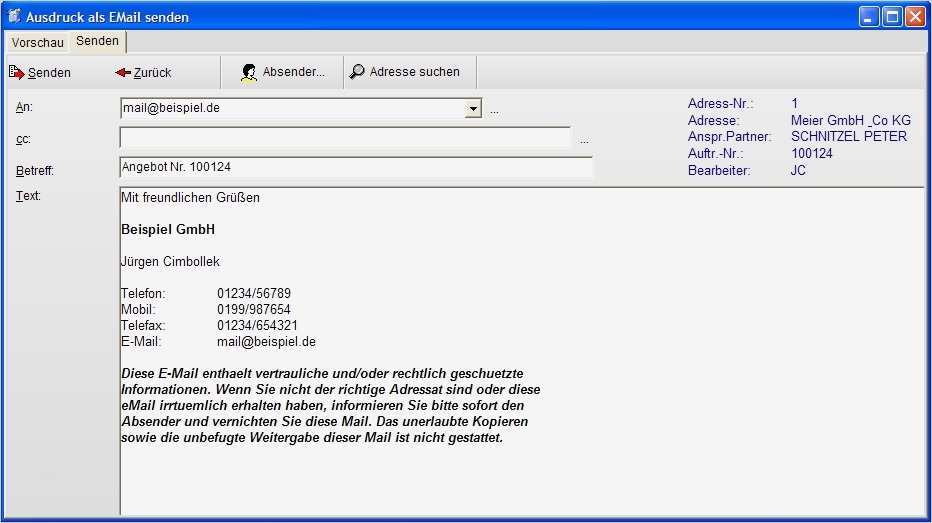Close the Ausdruck als EMail senden window
932x523 pixels.
915,17
